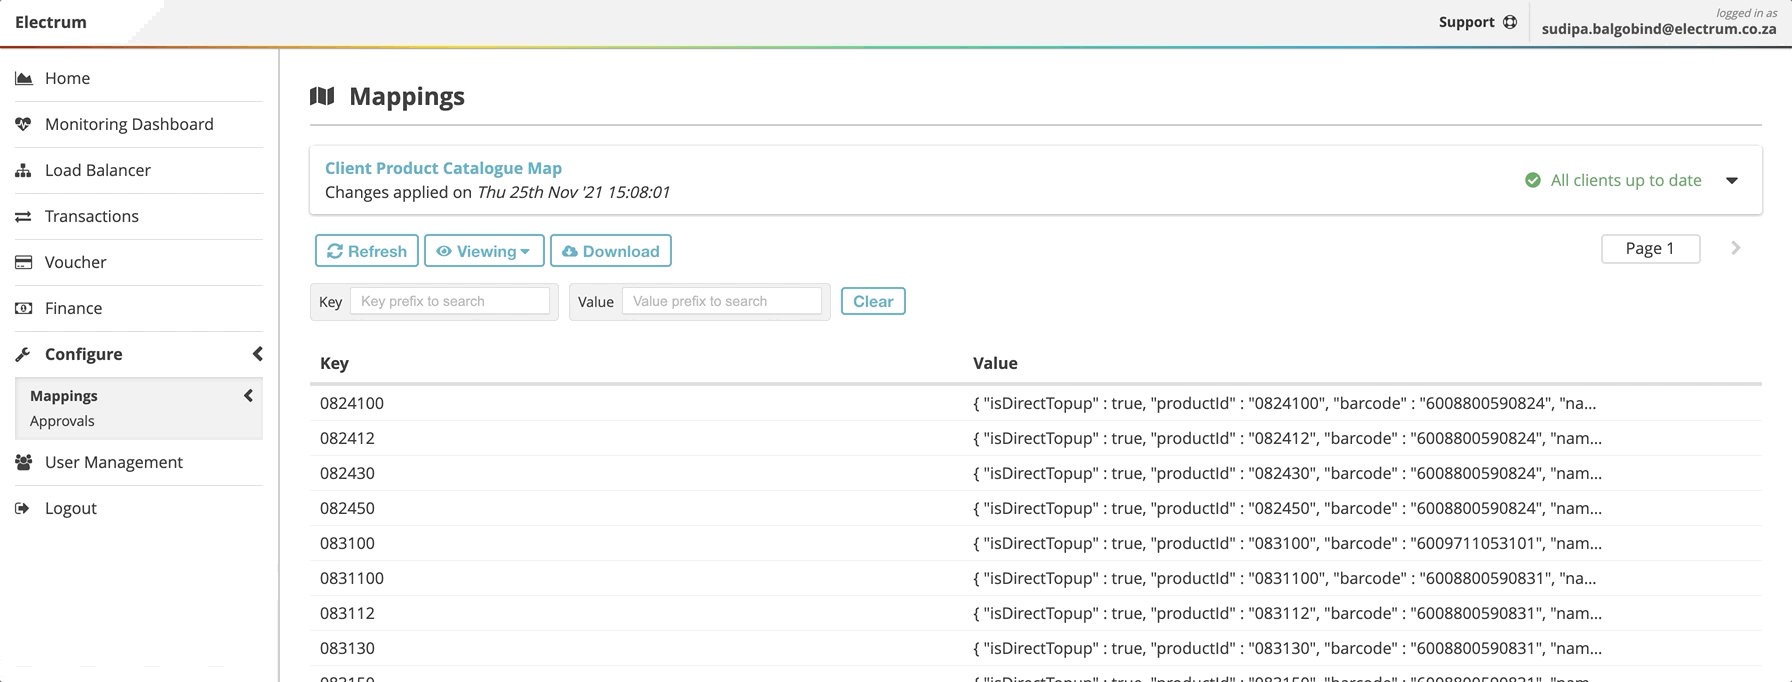The width and height of the screenshot is (1792, 682).
Task: Open the Transactions menu item
Action: pyautogui.click(x=91, y=216)
